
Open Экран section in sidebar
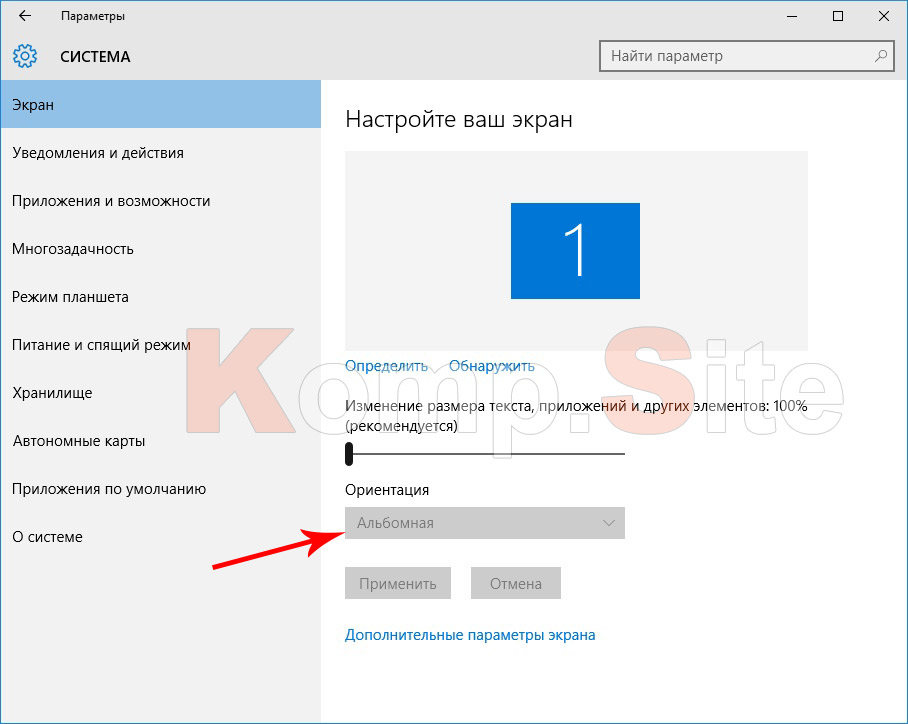coord(160,104)
